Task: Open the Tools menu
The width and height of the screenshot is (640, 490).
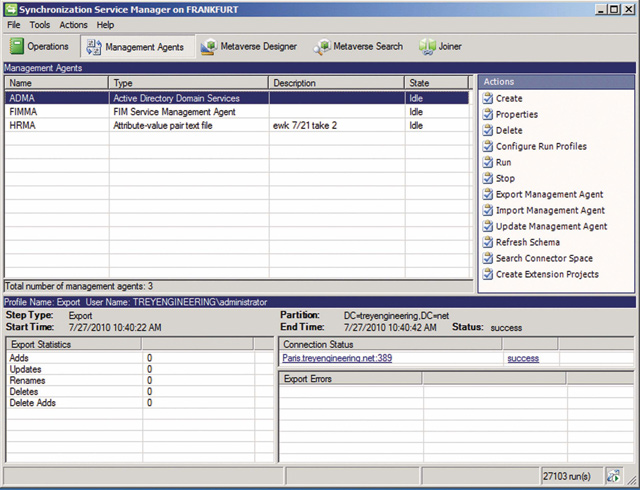Action: (40, 24)
